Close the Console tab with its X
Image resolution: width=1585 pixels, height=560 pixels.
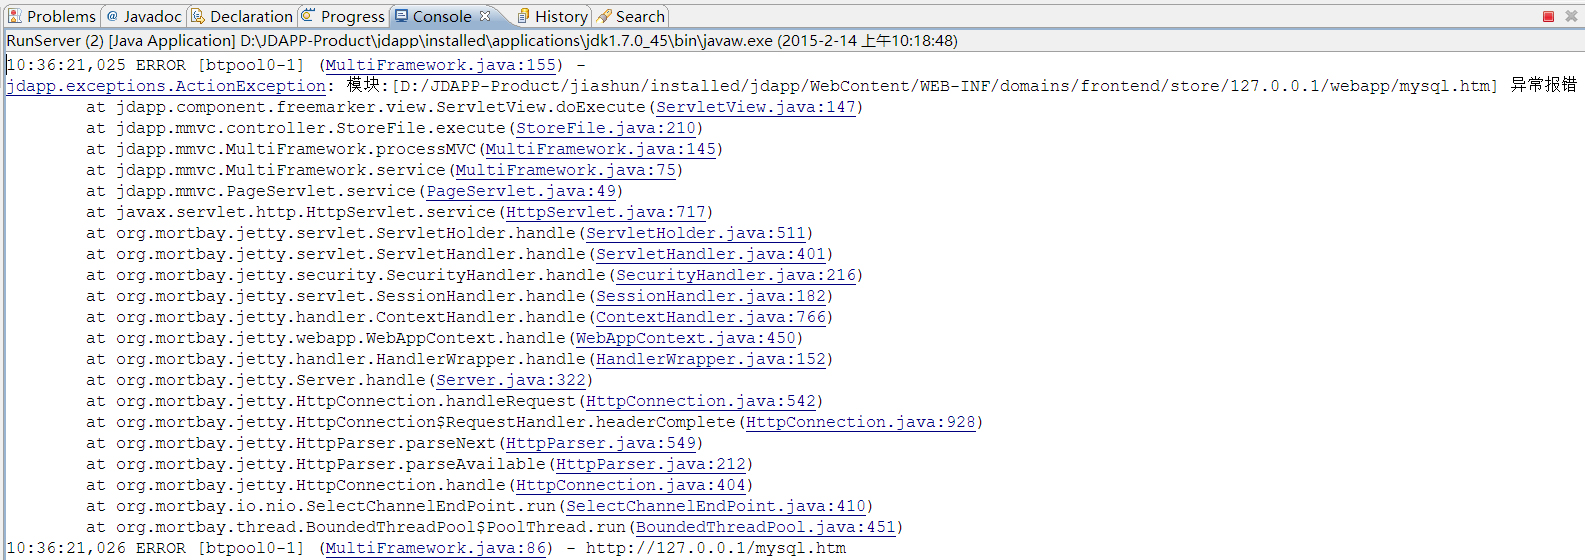click(485, 16)
